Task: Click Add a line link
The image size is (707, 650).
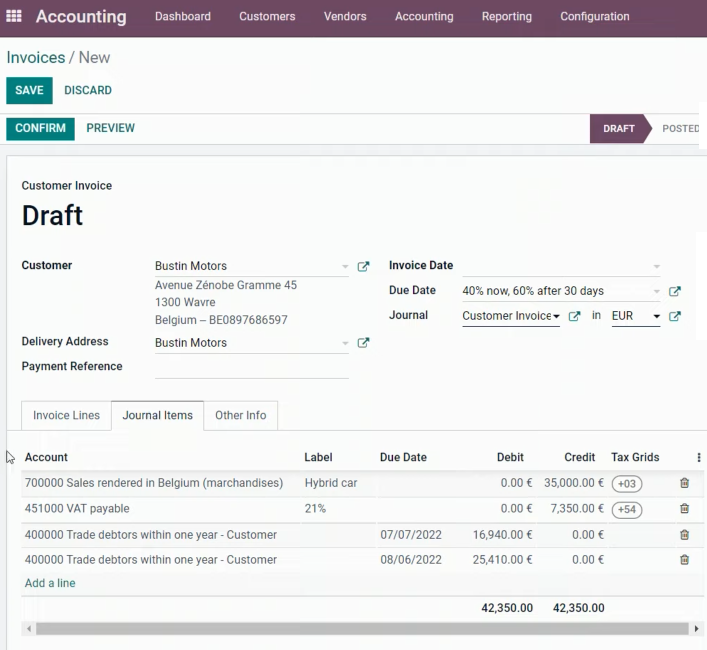Action: tap(50, 583)
